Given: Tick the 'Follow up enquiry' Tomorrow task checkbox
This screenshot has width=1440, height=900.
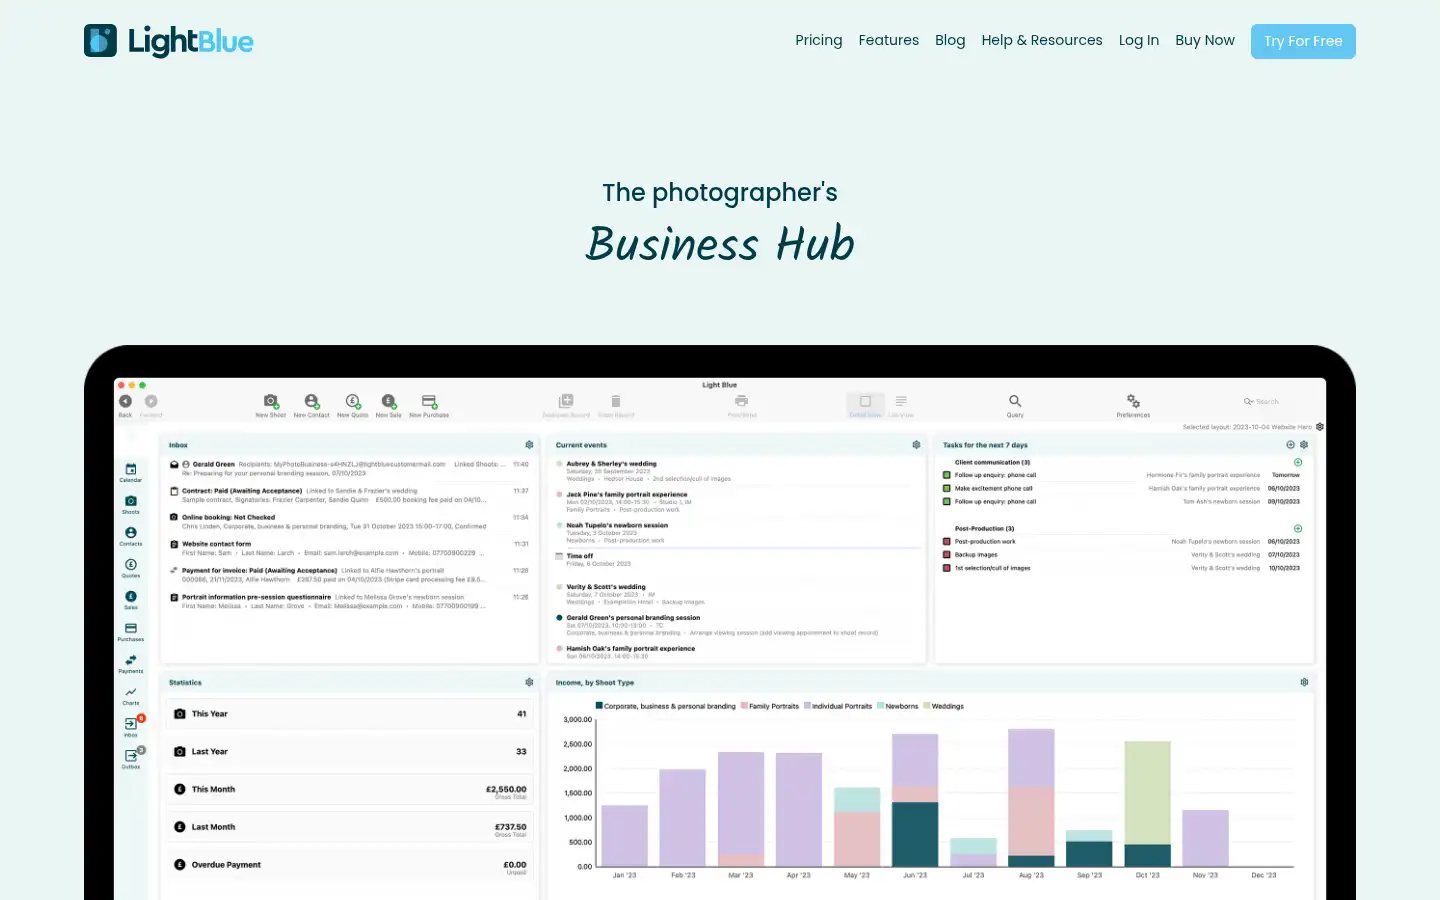Looking at the screenshot, I should pos(947,476).
